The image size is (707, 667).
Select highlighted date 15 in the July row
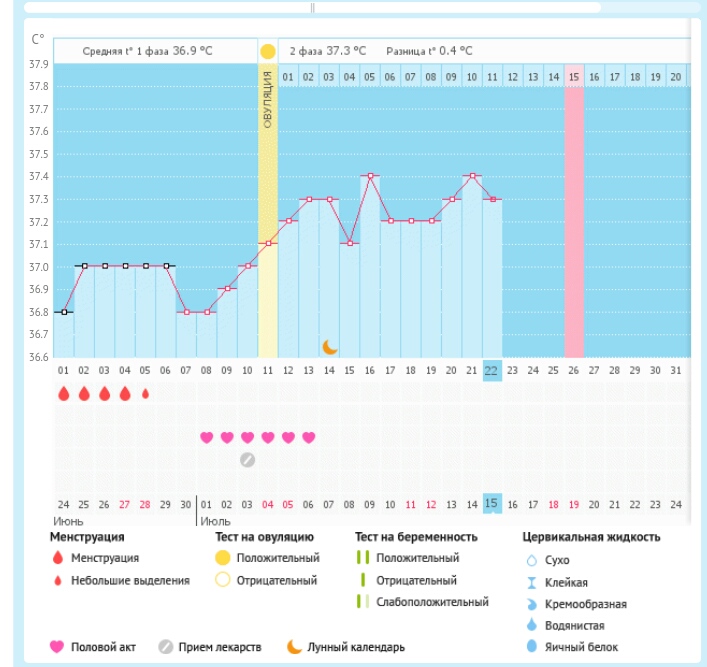(x=491, y=503)
